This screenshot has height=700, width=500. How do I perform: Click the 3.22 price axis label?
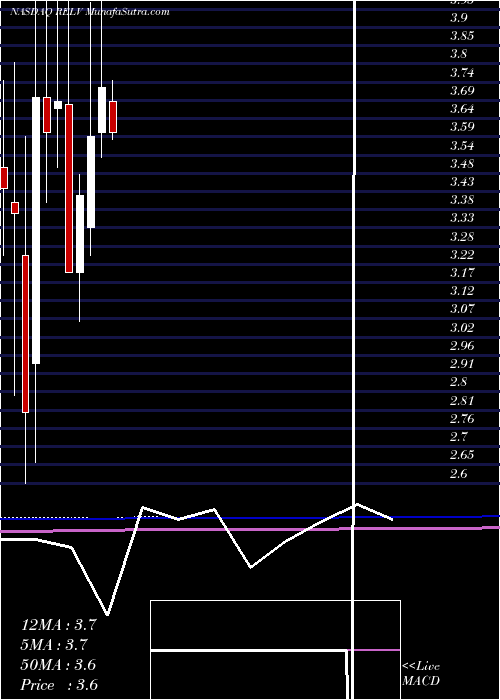462,254
